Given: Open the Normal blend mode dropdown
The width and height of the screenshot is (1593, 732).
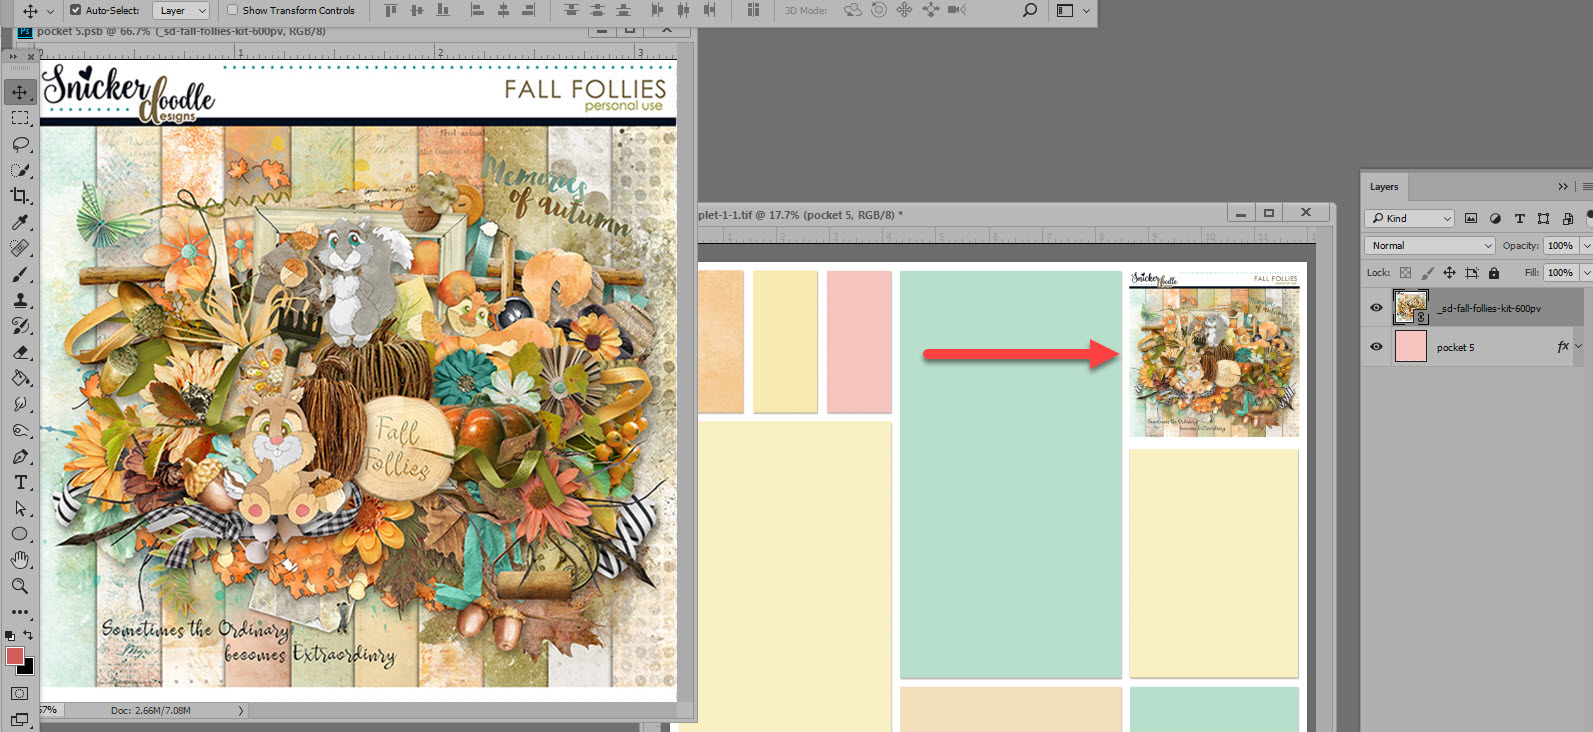Looking at the screenshot, I should 1429,245.
